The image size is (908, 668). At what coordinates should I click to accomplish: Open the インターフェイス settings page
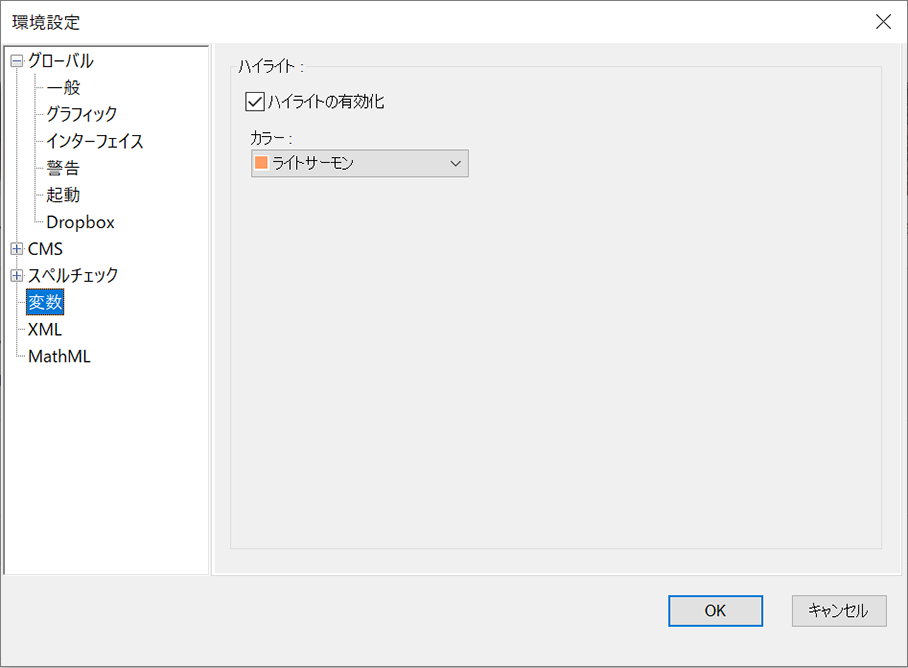tap(94, 141)
